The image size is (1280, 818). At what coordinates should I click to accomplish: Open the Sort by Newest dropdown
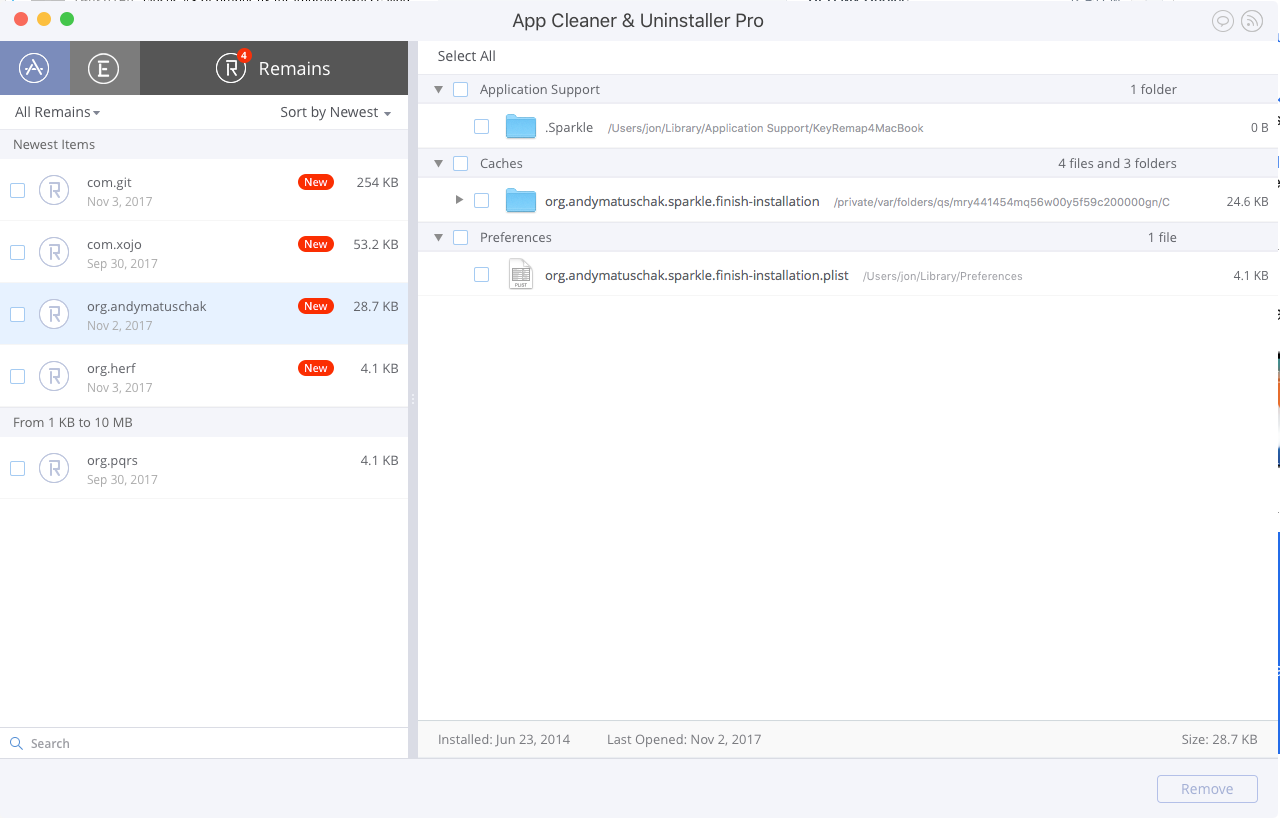pos(335,112)
